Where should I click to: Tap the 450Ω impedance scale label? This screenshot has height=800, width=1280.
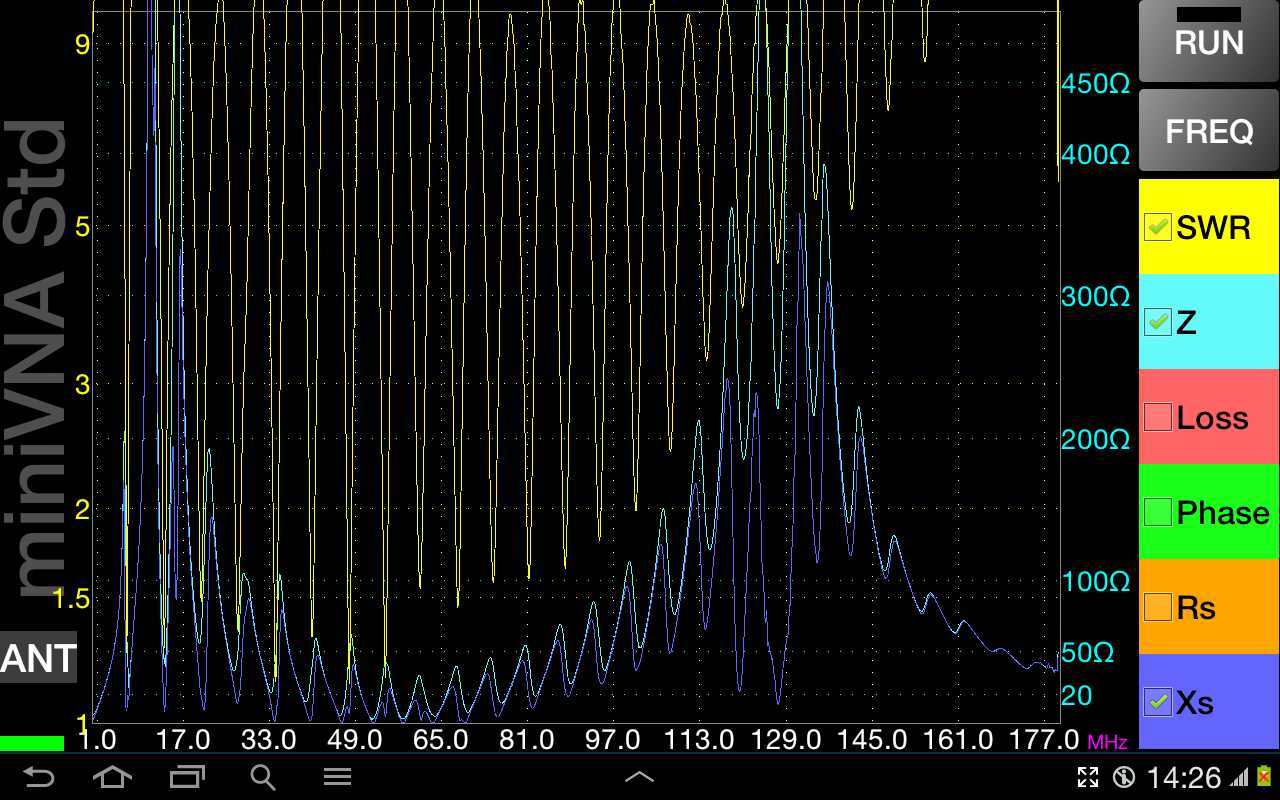coord(1096,84)
